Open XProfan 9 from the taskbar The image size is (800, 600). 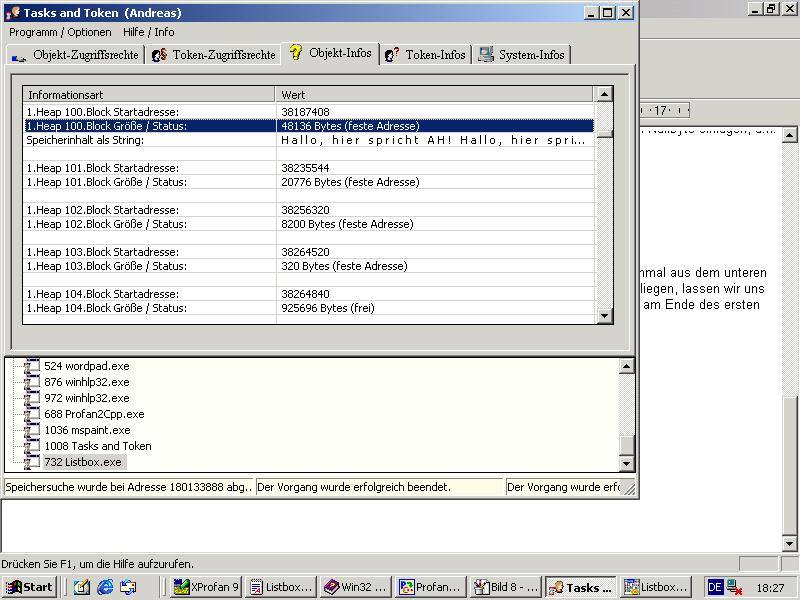[207, 587]
